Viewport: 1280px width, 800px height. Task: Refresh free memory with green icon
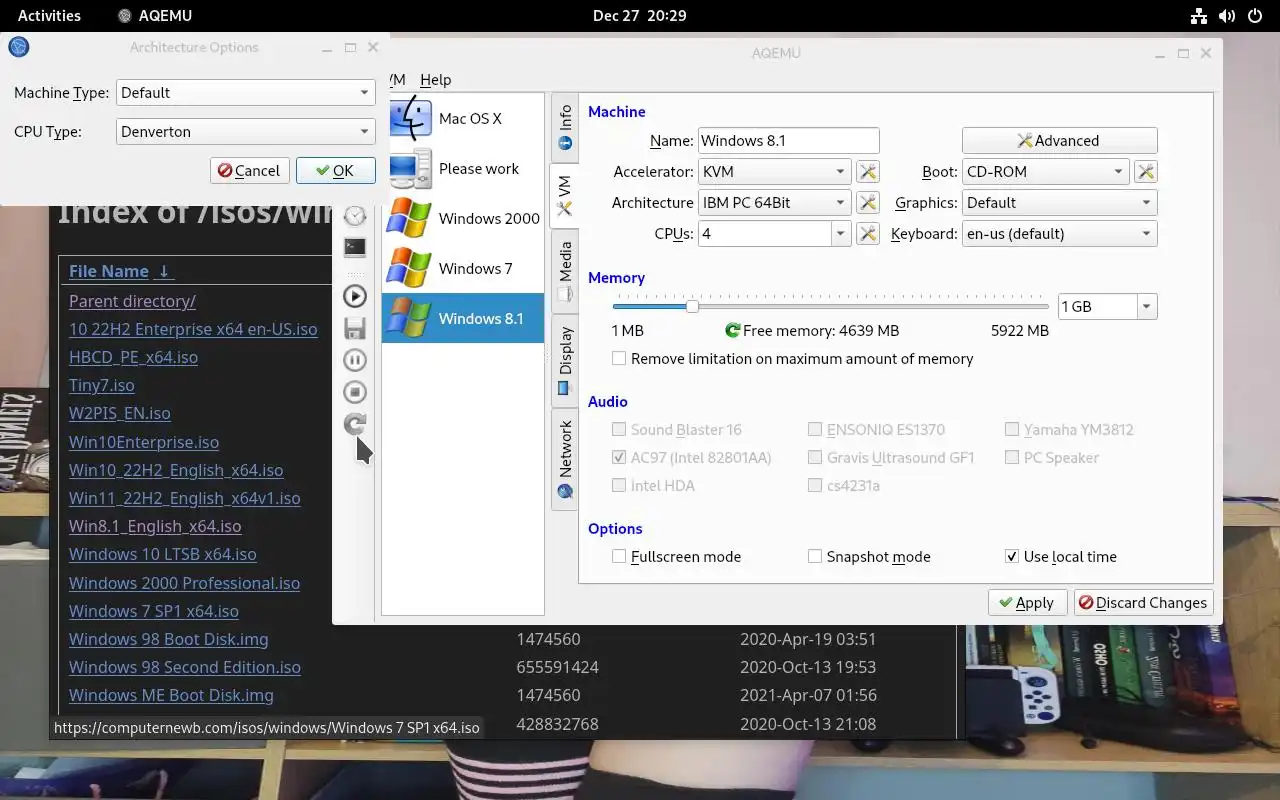[732, 330]
